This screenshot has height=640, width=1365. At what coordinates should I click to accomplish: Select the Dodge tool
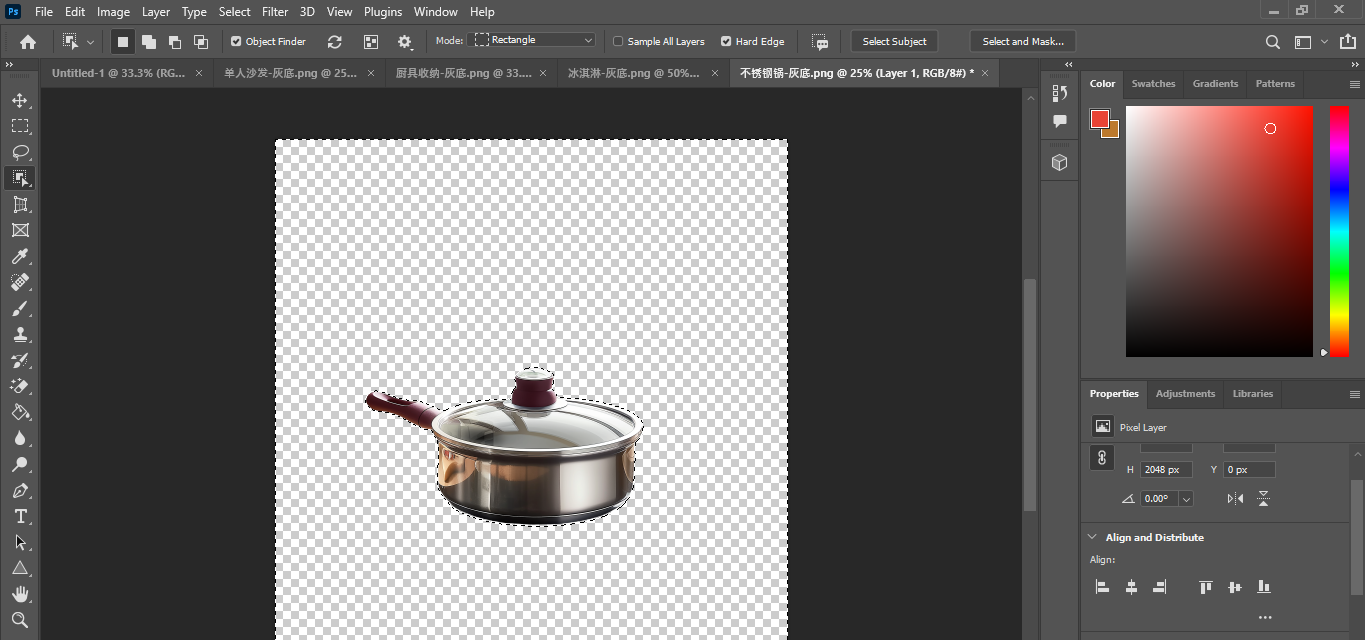point(20,465)
